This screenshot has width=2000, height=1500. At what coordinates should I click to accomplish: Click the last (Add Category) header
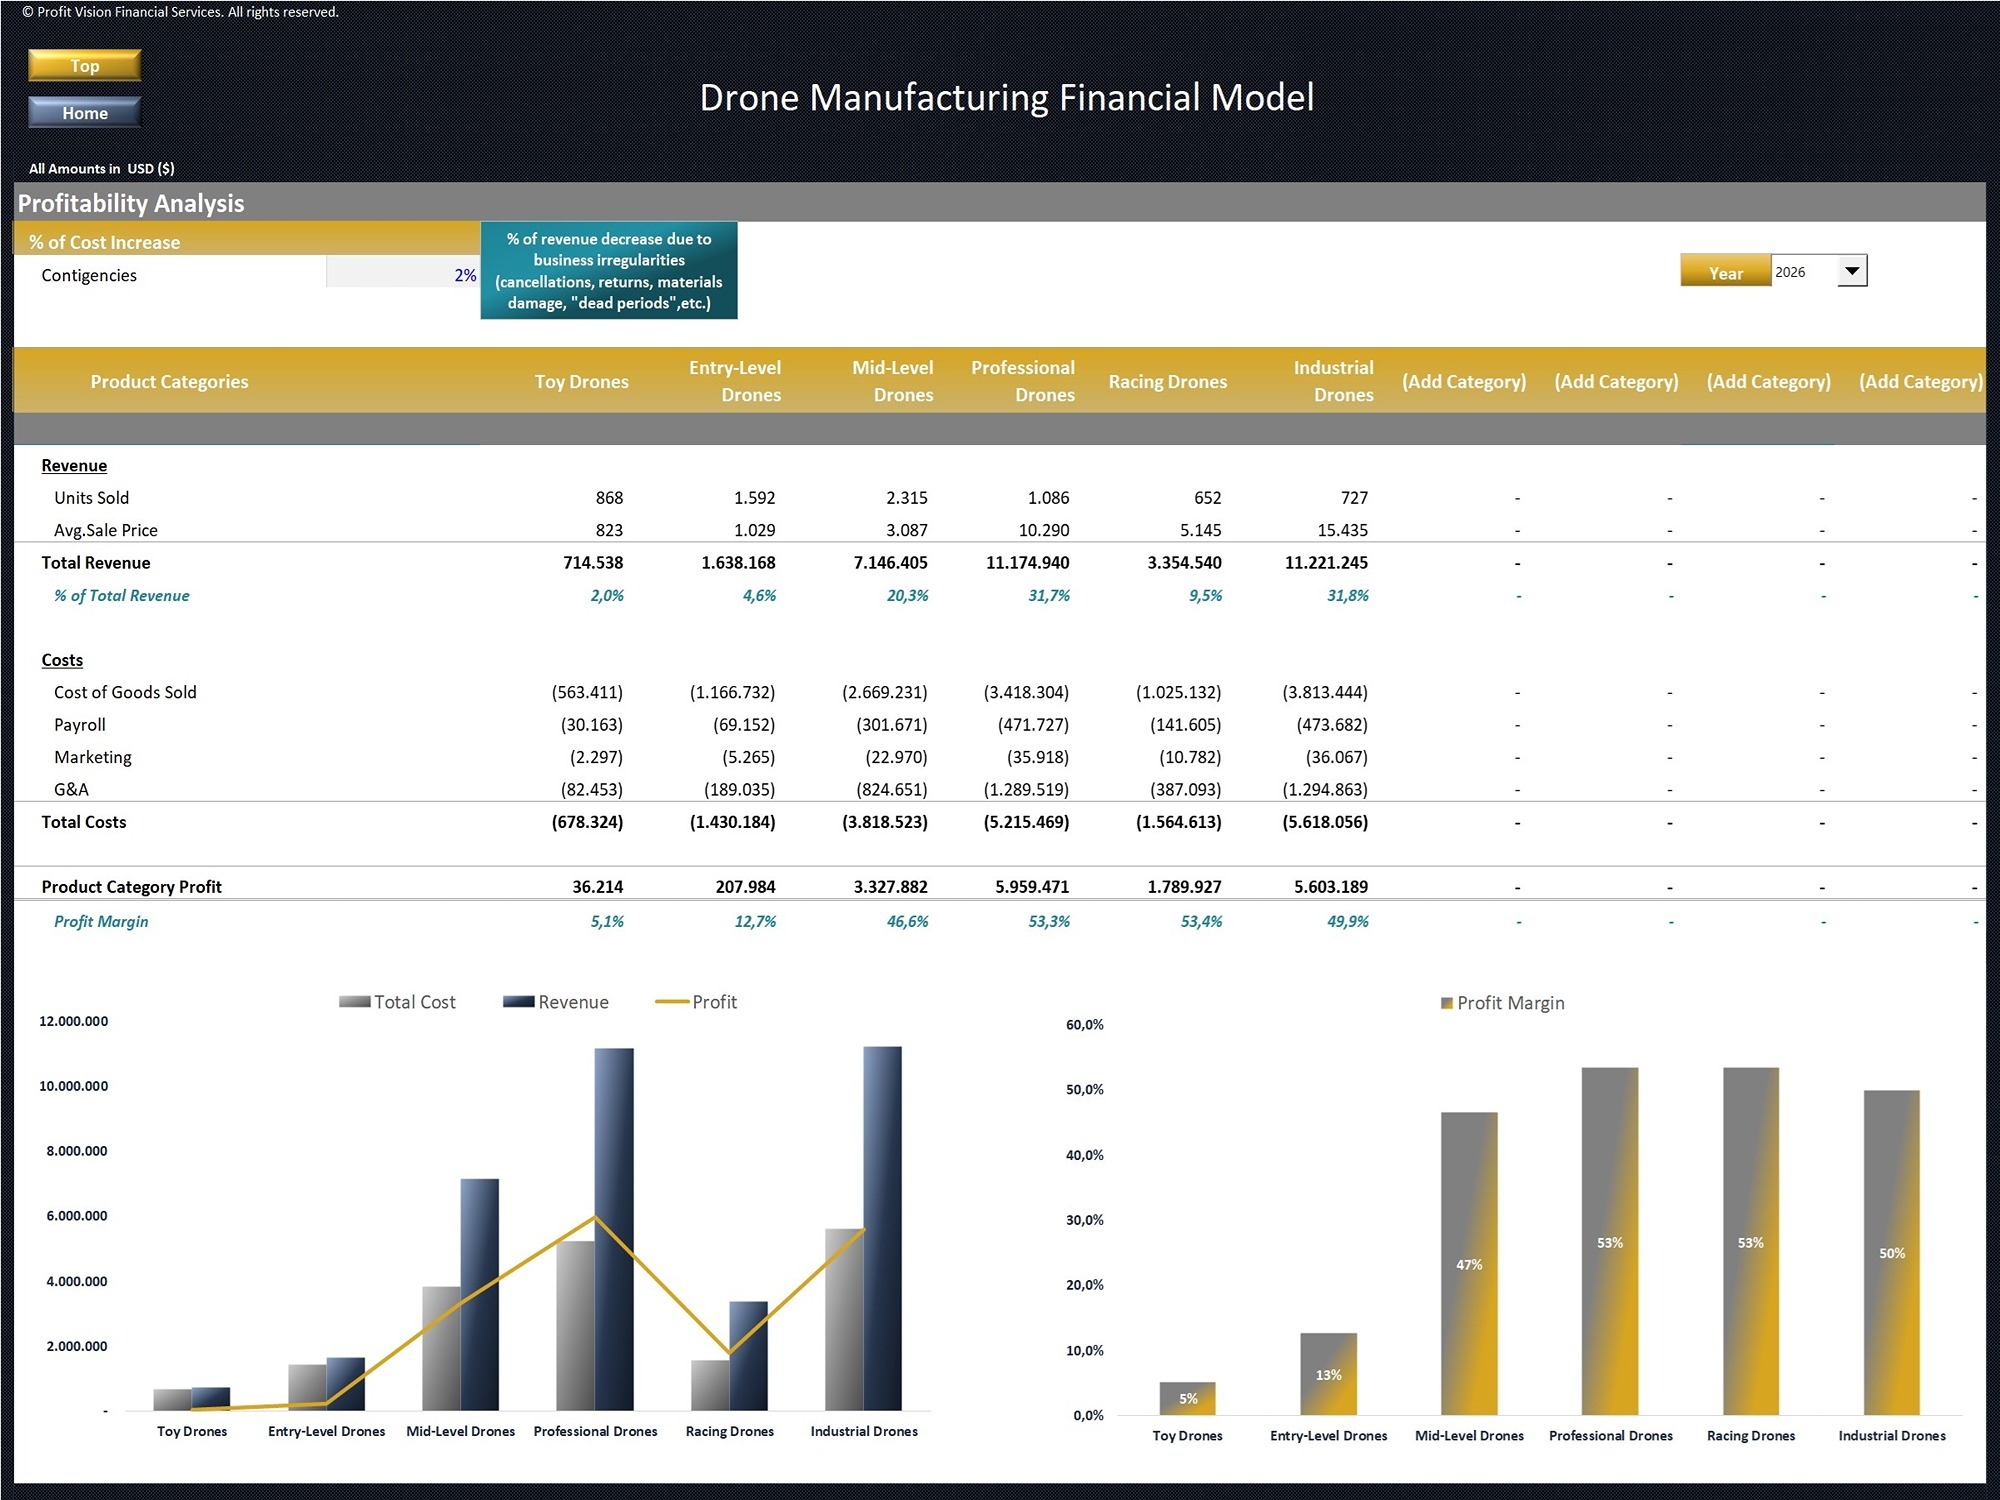(x=1920, y=381)
